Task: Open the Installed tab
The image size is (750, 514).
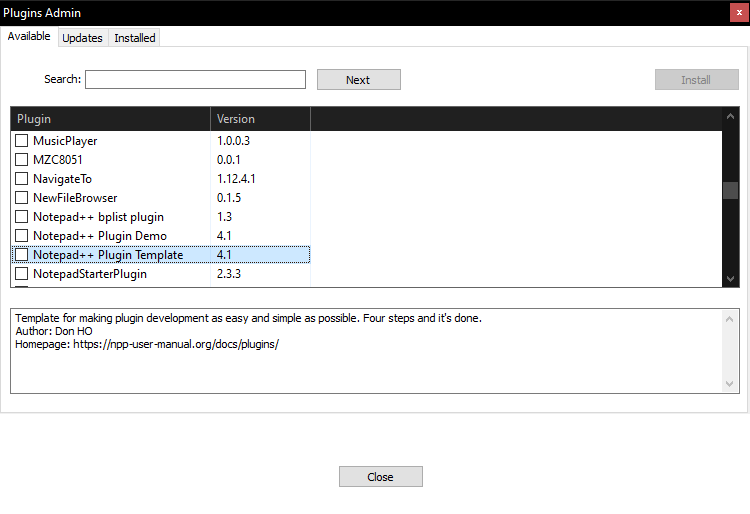Action: [134, 38]
